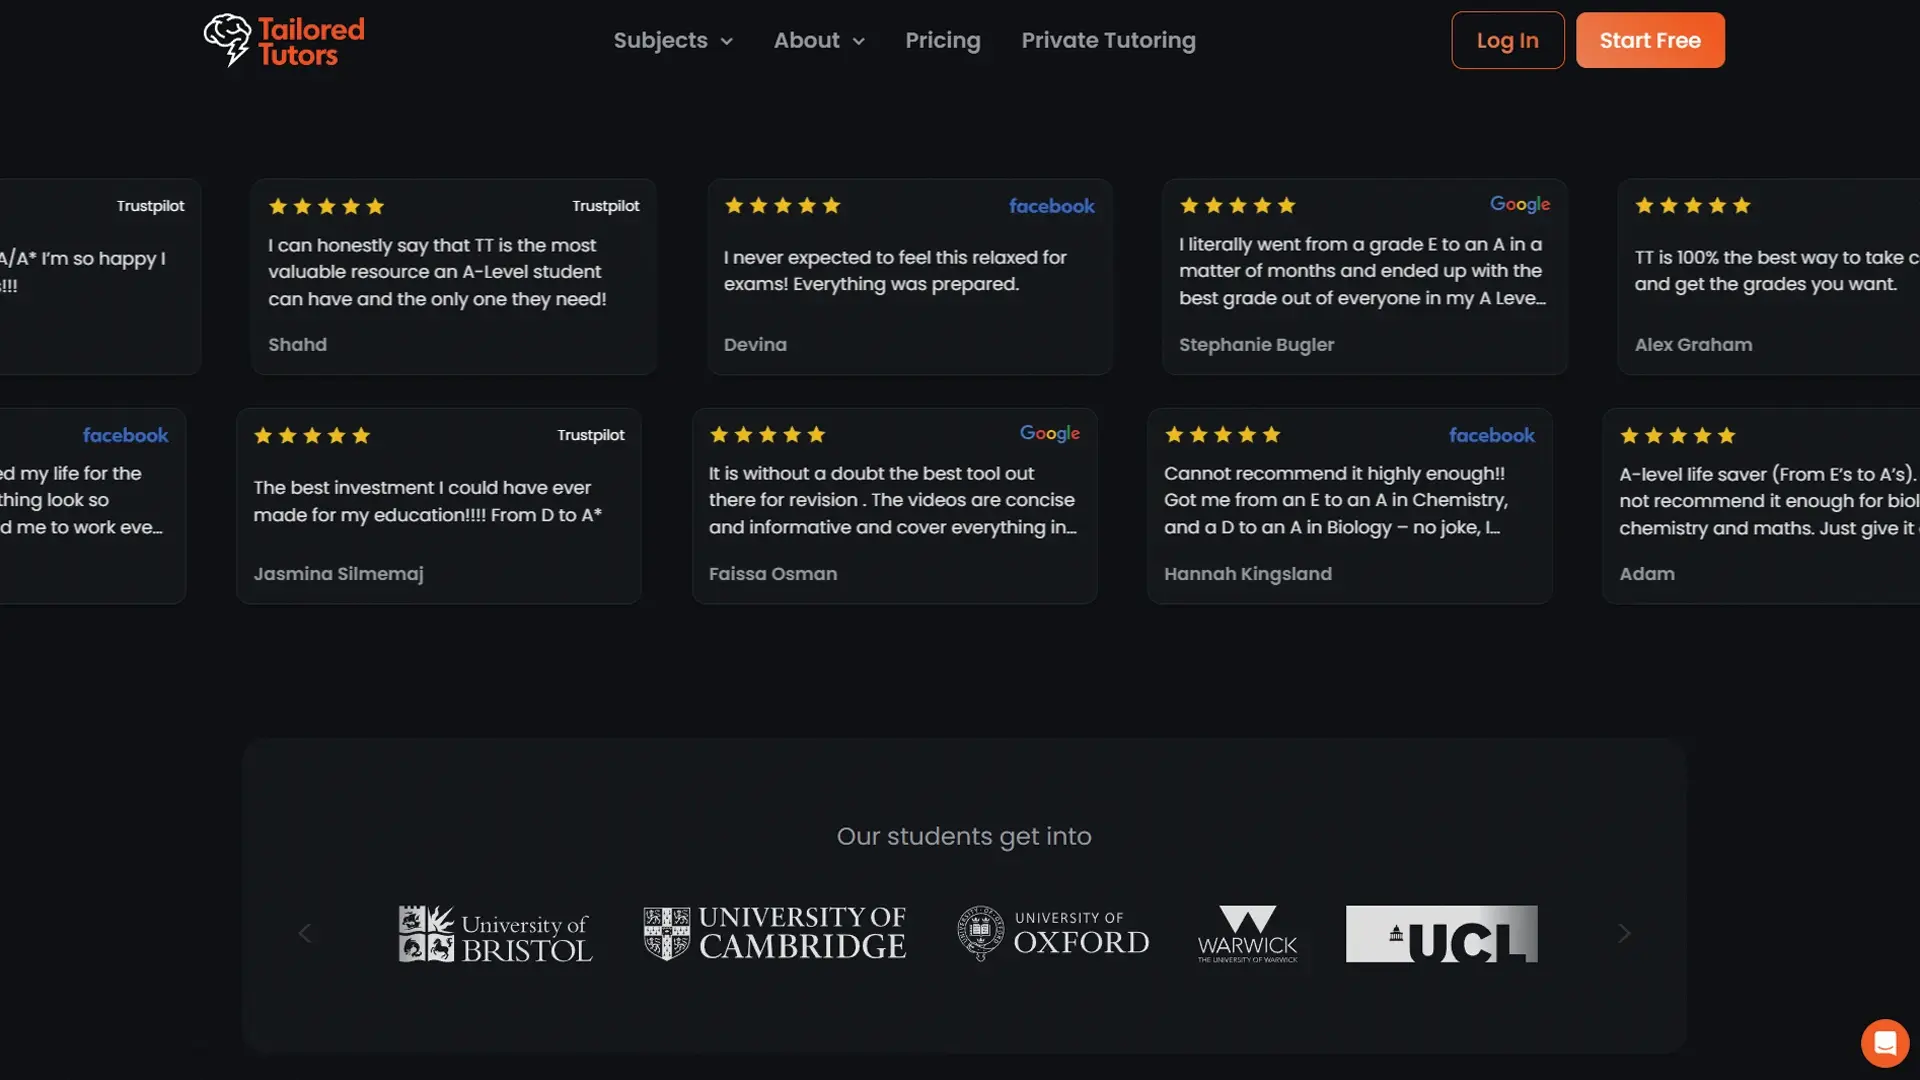Viewport: 1920px width, 1080px height.
Task: Go to Private Tutoring page
Action: pyautogui.click(x=1108, y=41)
